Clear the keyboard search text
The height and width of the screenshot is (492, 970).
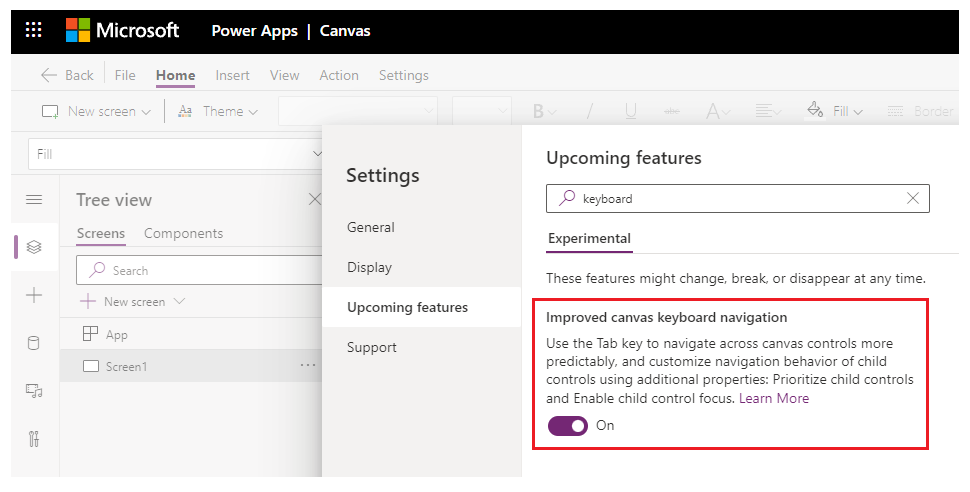point(912,198)
